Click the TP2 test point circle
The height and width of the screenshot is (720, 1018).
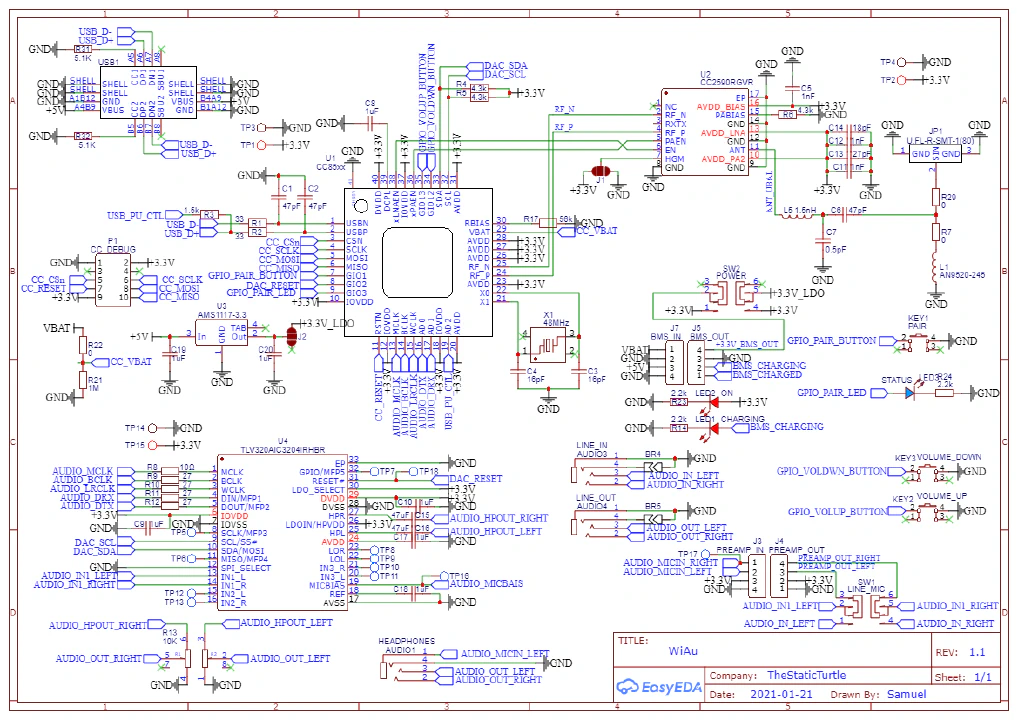coord(901,80)
